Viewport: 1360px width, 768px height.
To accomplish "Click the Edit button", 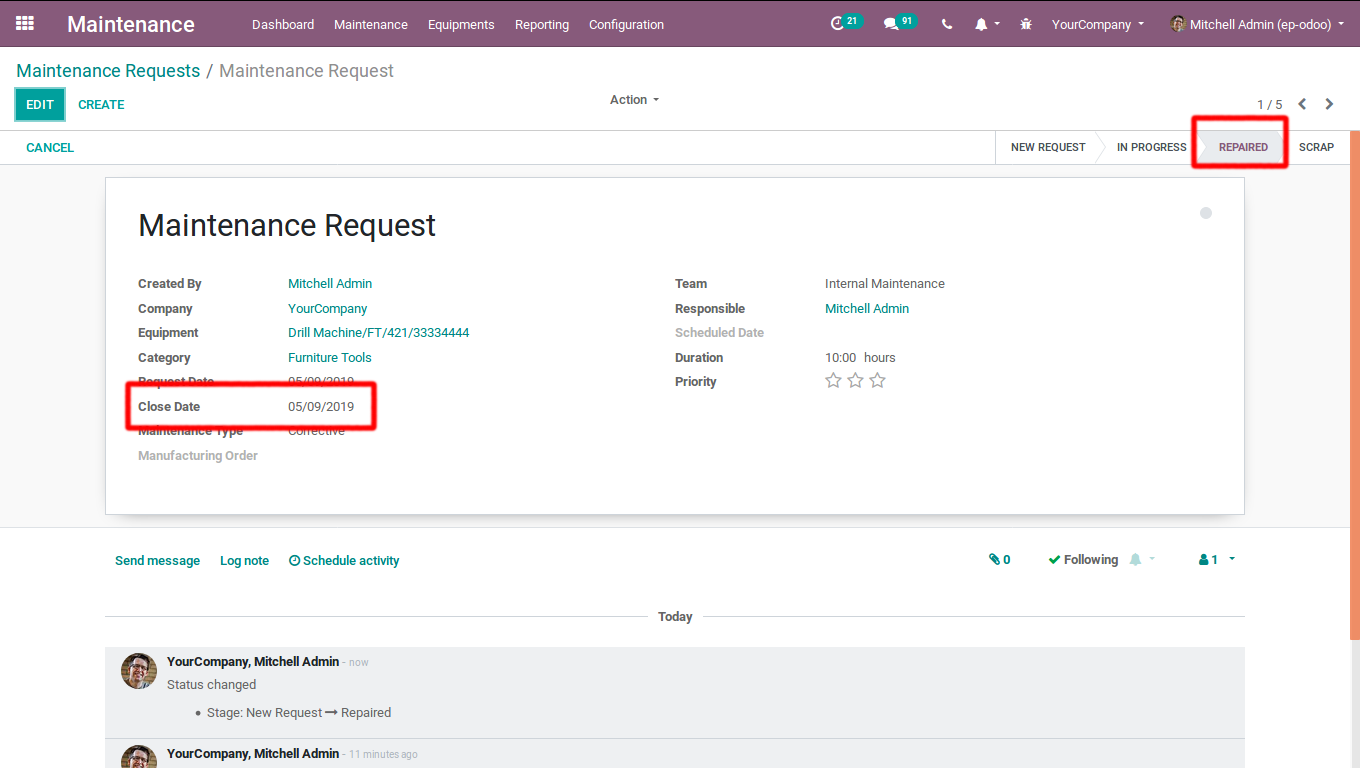I will (x=40, y=104).
